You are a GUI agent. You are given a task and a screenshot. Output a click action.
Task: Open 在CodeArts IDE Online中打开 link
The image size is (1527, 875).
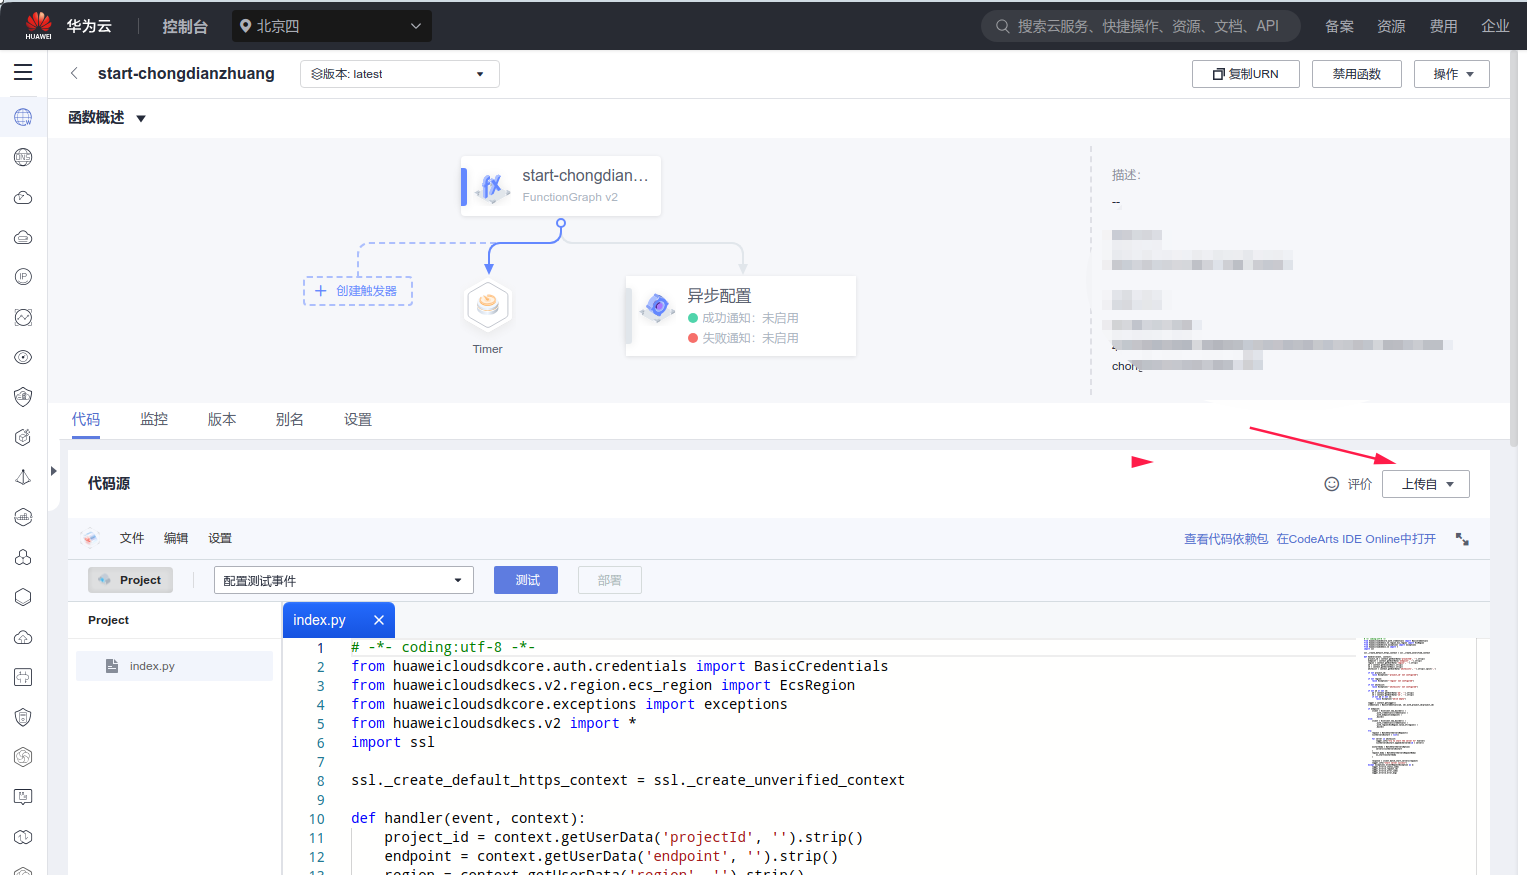(x=1356, y=539)
